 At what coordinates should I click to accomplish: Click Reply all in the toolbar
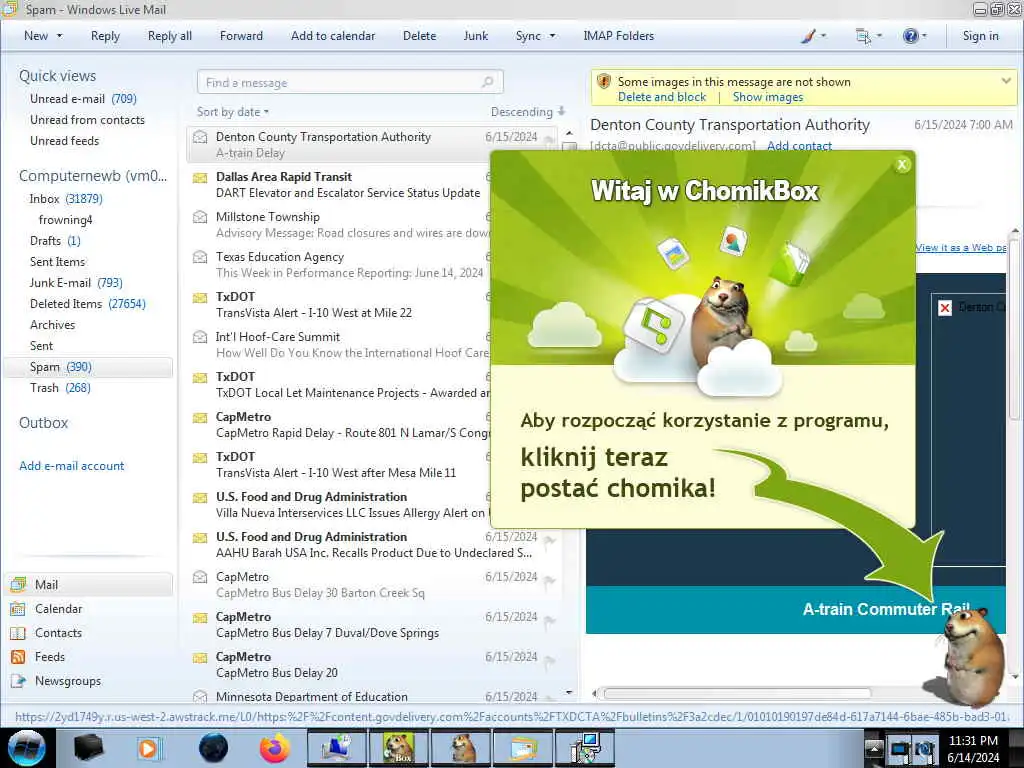pyautogui.click(x=170, y=36)
